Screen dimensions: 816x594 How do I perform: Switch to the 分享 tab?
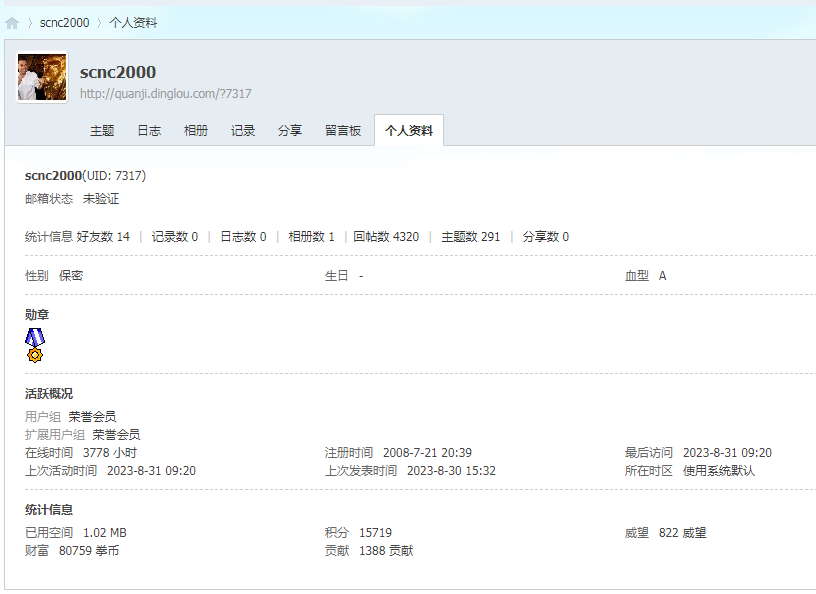290,131
